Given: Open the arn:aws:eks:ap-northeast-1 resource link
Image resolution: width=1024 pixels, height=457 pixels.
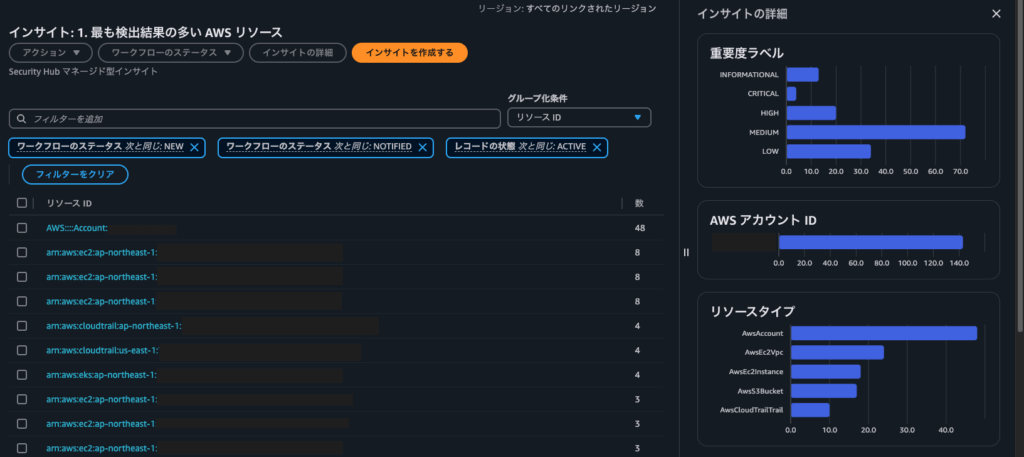Looking at the screenshot, I should click(x=101, y=375).
